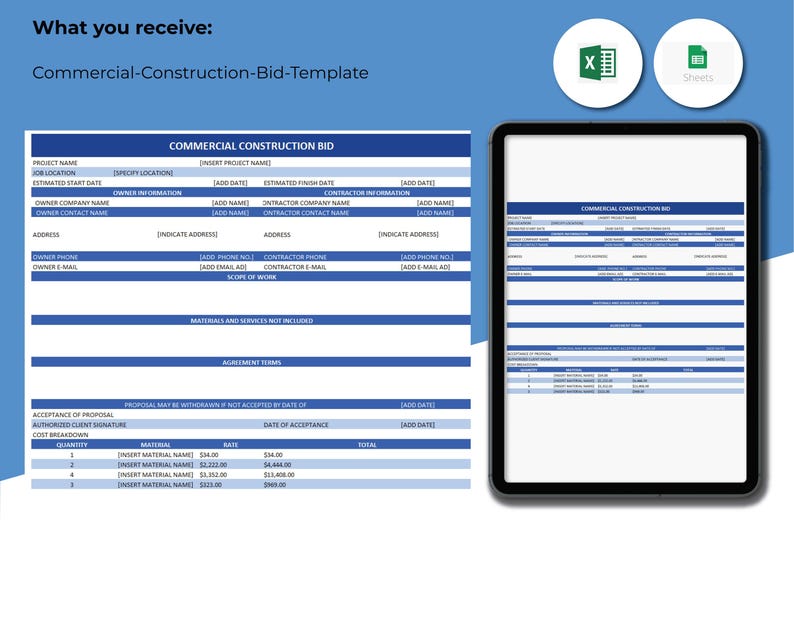Click Materials and Services Not Included bar
Image resolution: width=794 pixels, height=635 pixels.
click(251, 321)
